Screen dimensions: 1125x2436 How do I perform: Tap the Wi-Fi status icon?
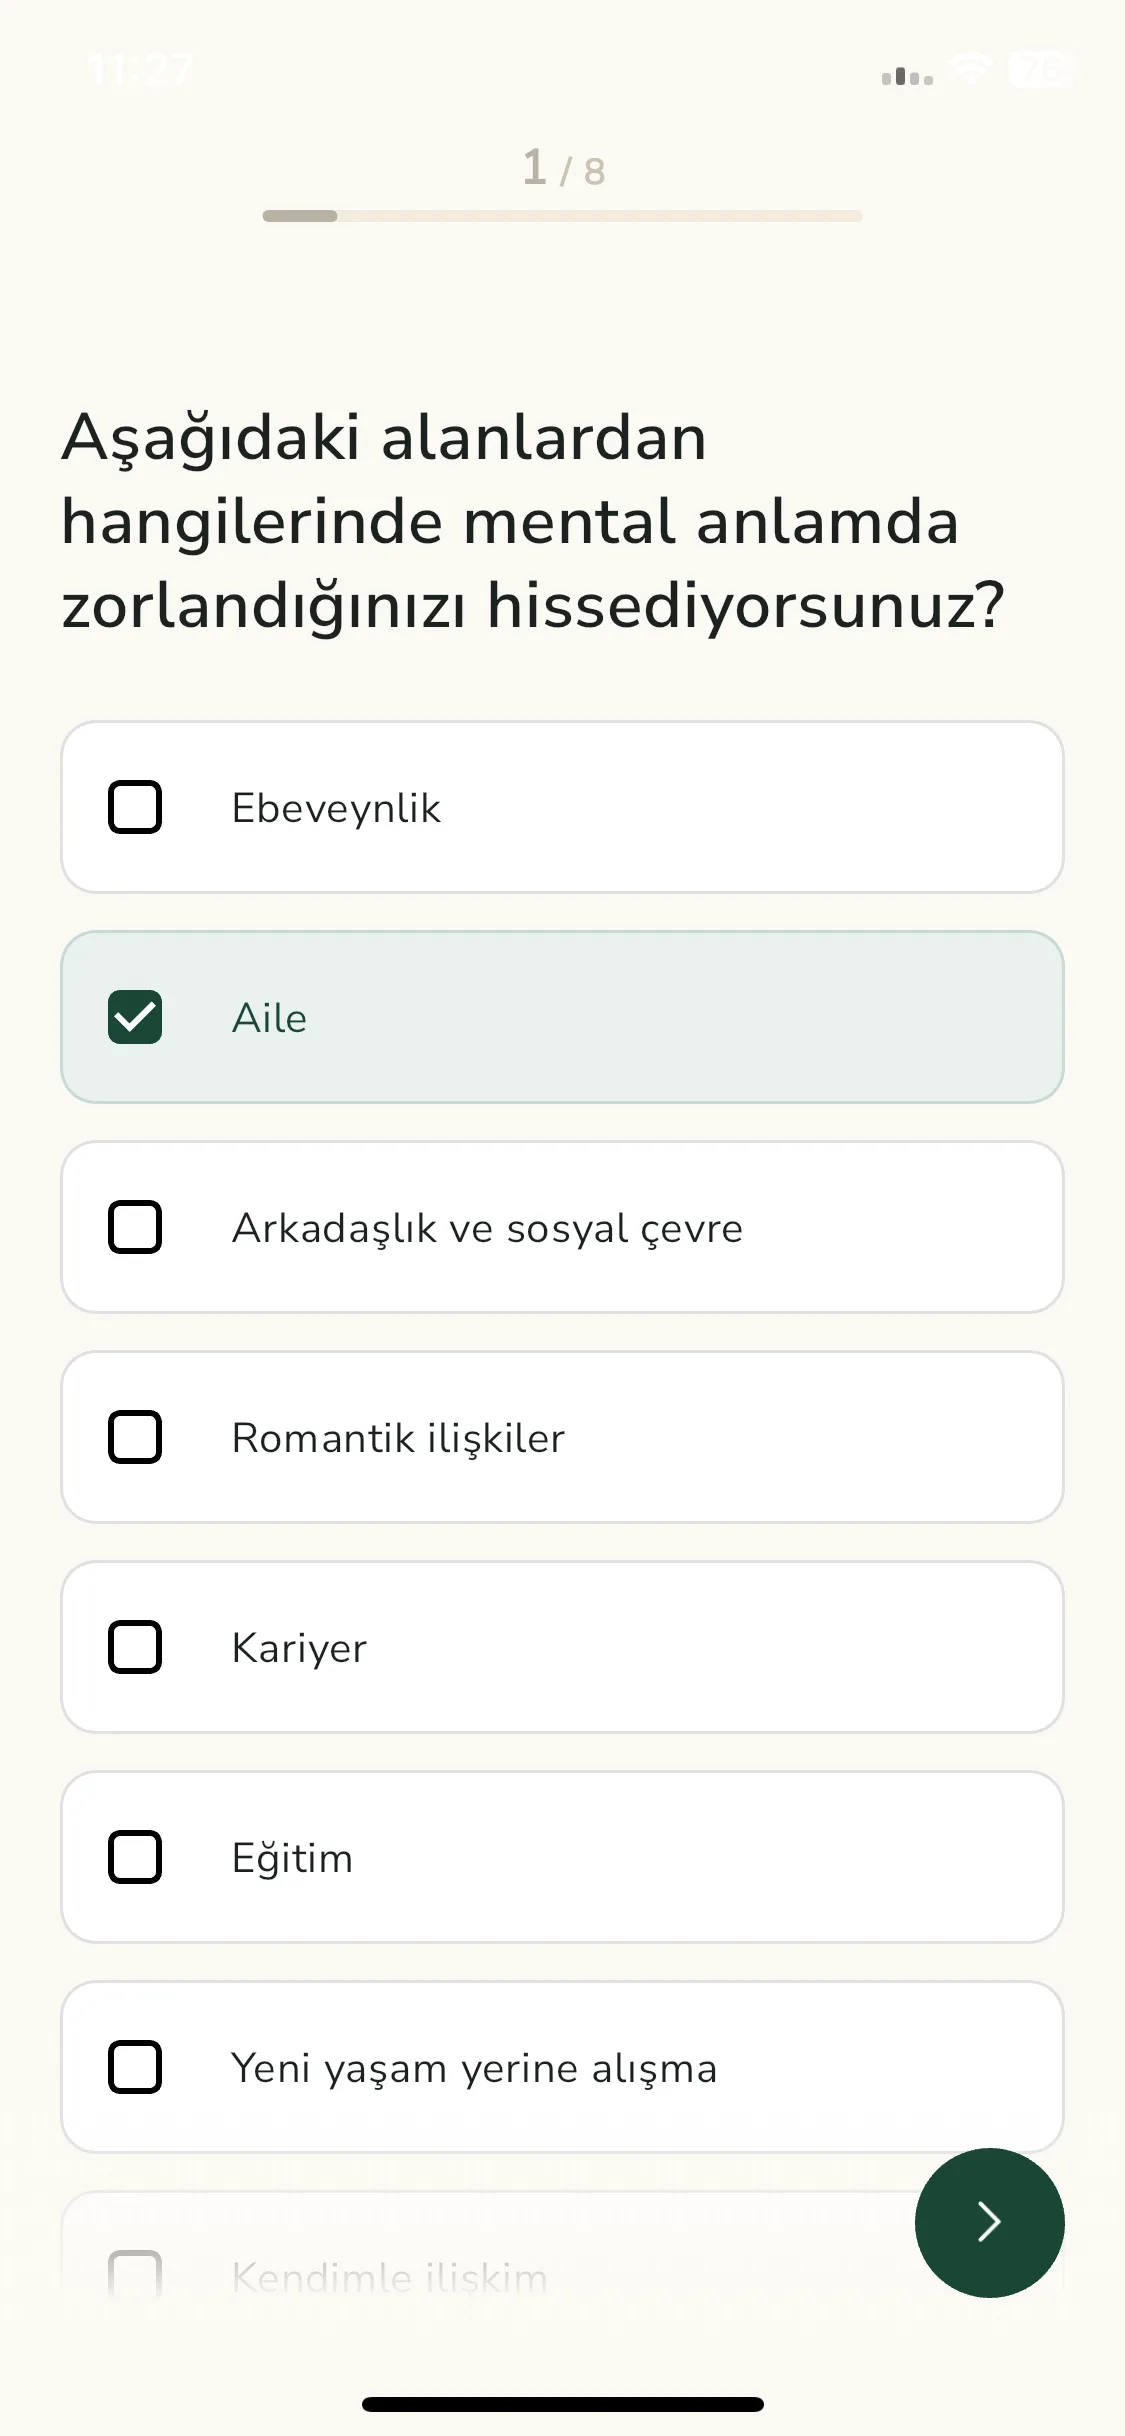click(970, 70)
